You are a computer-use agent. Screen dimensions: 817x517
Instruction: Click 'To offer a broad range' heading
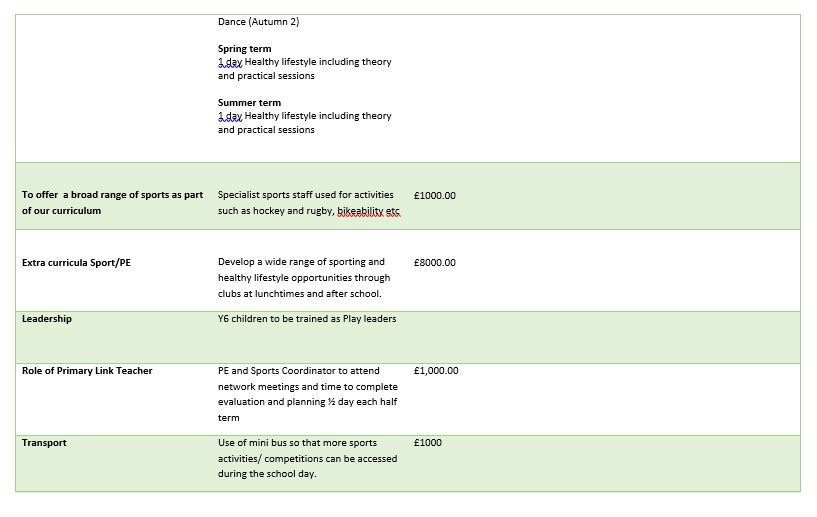point(113,203)
